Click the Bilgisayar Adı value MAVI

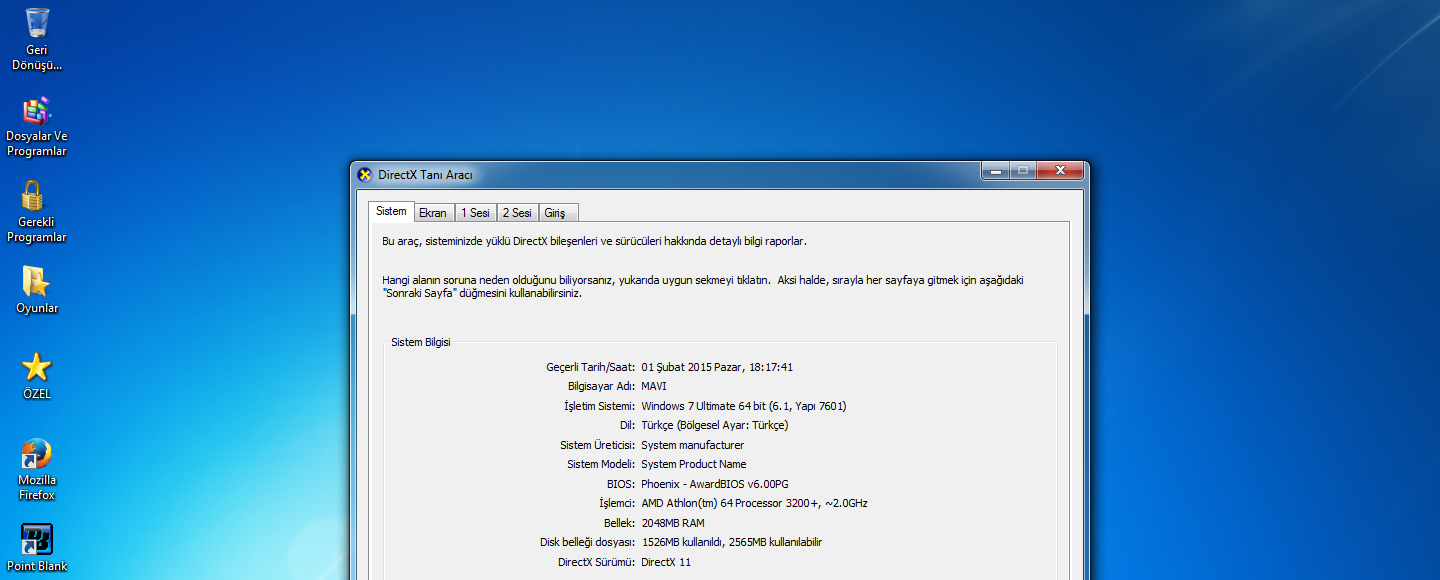[654, 387]
